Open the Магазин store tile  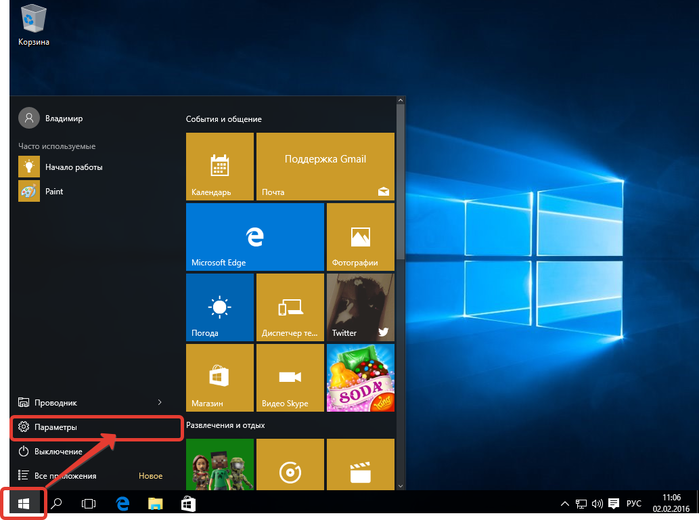220,378
